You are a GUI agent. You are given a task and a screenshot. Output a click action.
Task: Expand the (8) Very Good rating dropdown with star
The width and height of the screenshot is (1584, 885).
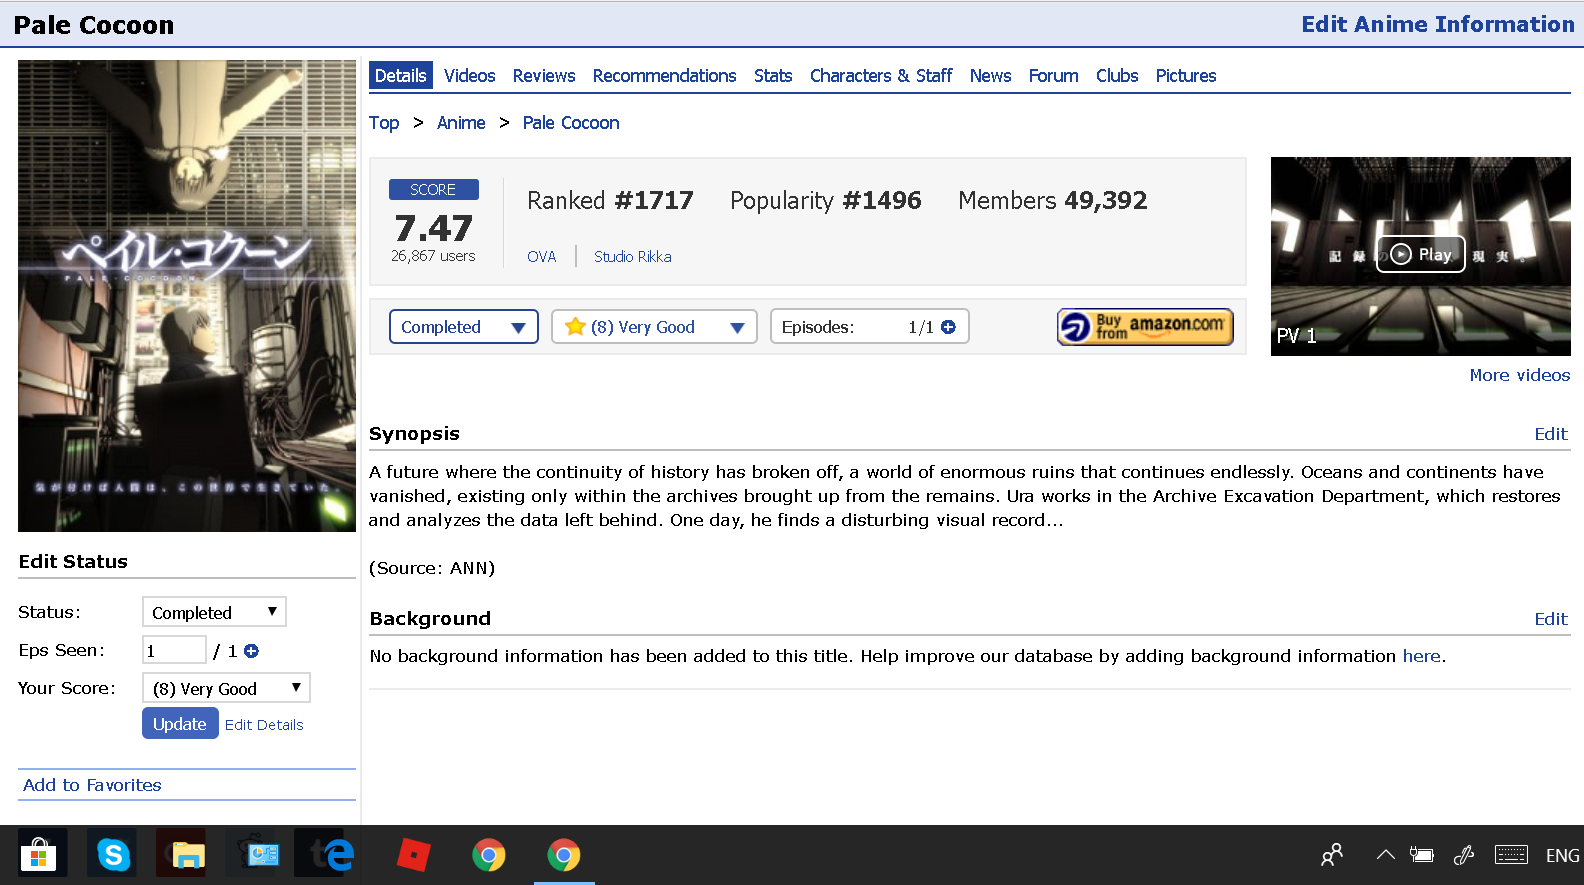(x=654, y=327)
